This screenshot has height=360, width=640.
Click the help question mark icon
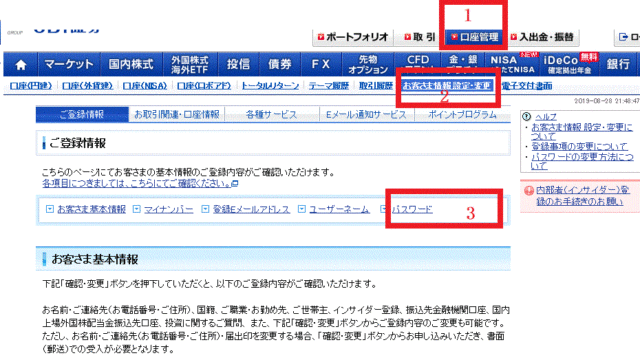click(527, 117)
